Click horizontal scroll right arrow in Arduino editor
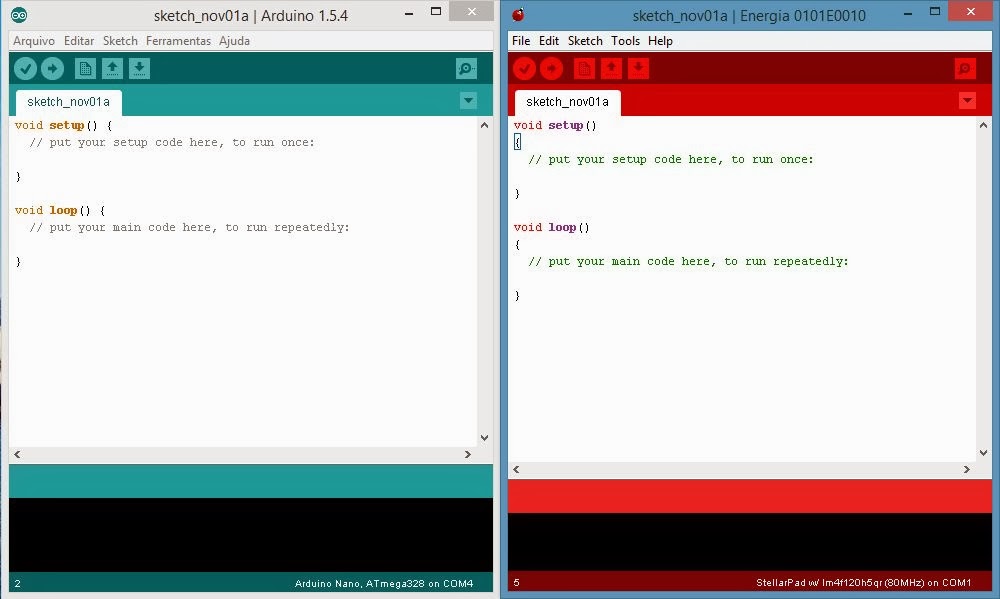Viewport: 1000px width, 599px height. [x=467, y=454]
